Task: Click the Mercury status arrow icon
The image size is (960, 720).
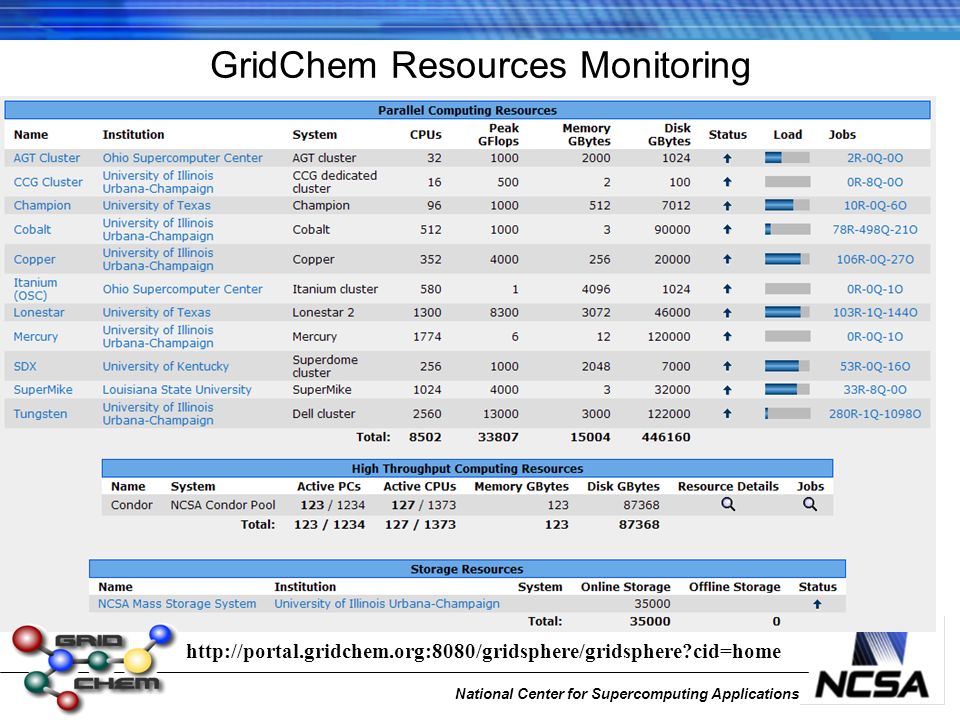Action: (727, 336)
